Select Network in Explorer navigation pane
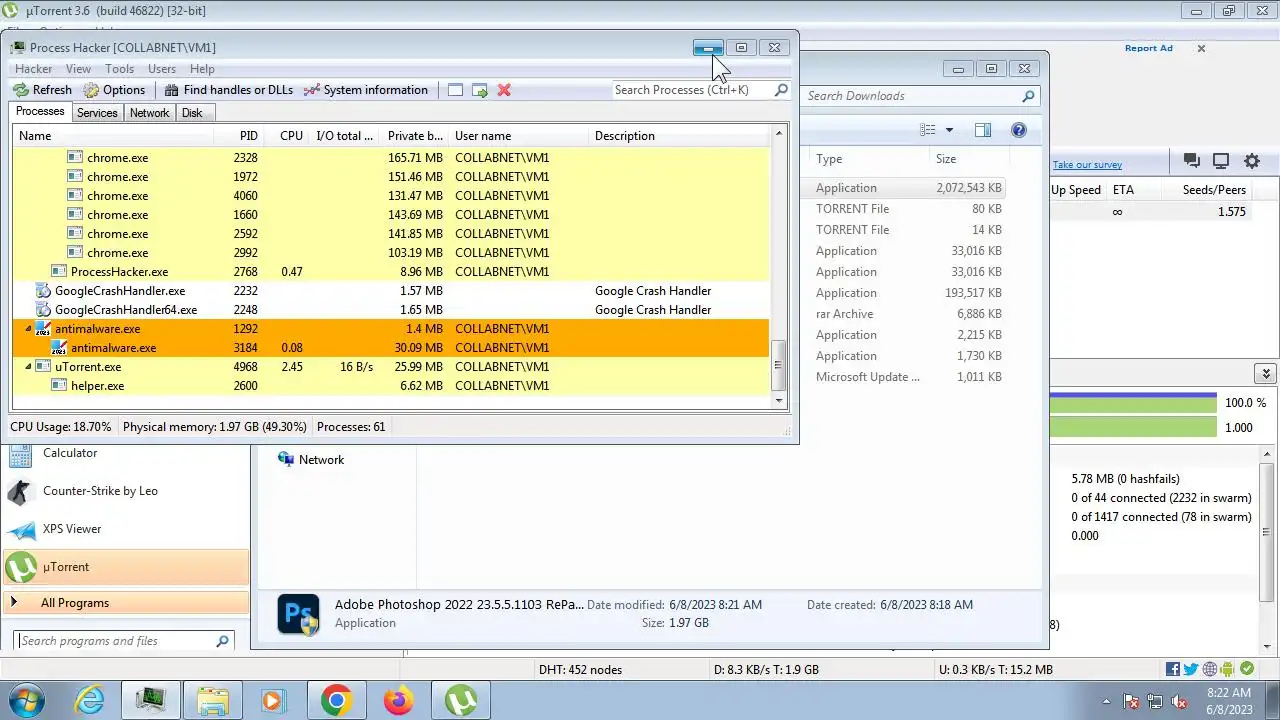1280x720 pixels. [x=311, y=460]
